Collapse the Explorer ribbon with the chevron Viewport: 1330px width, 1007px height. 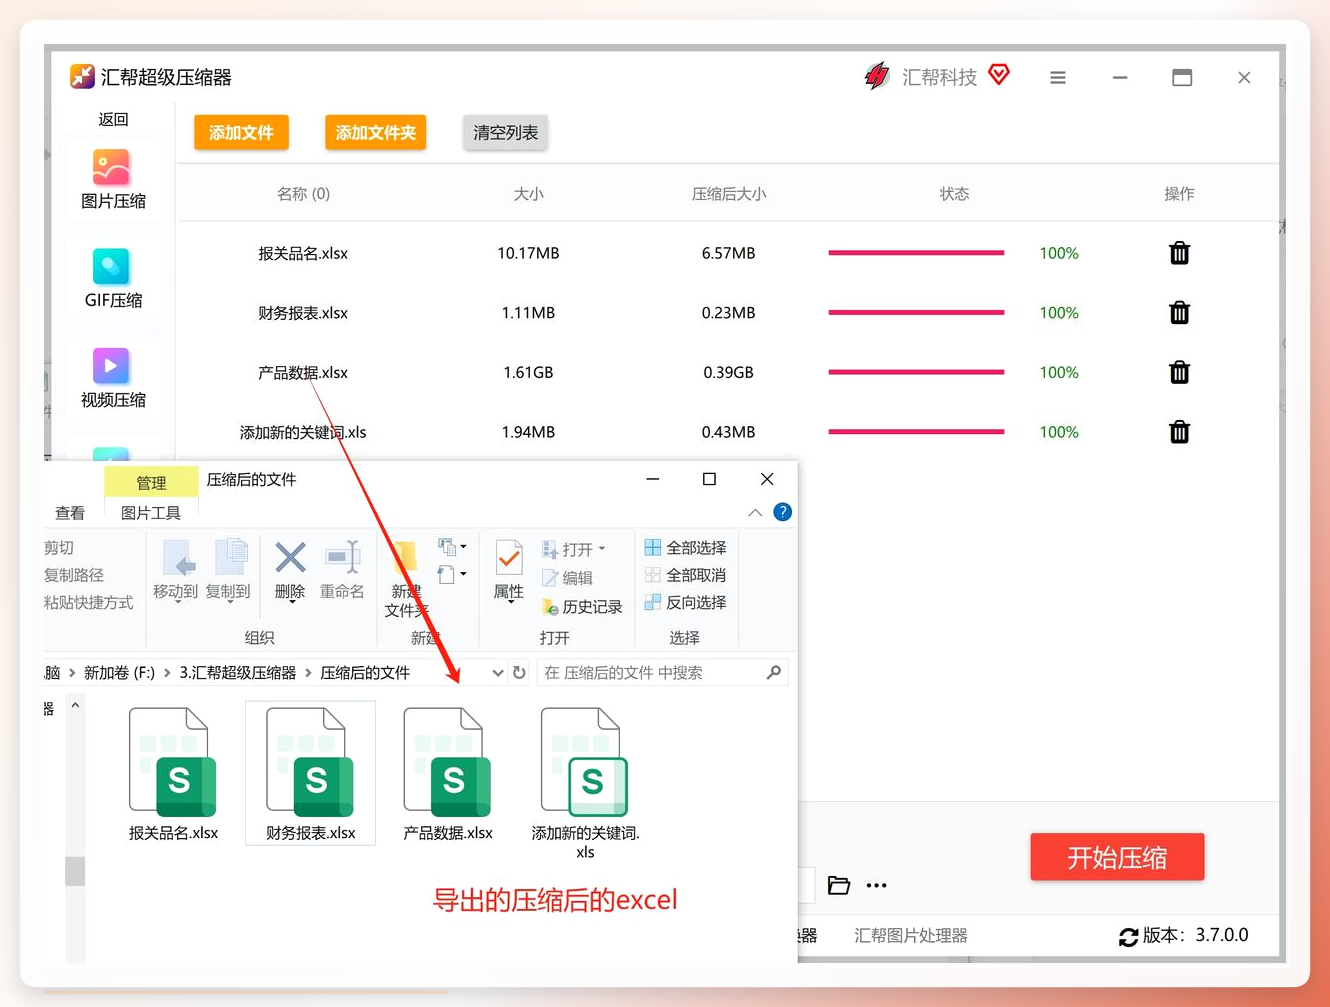coord(755,512)
